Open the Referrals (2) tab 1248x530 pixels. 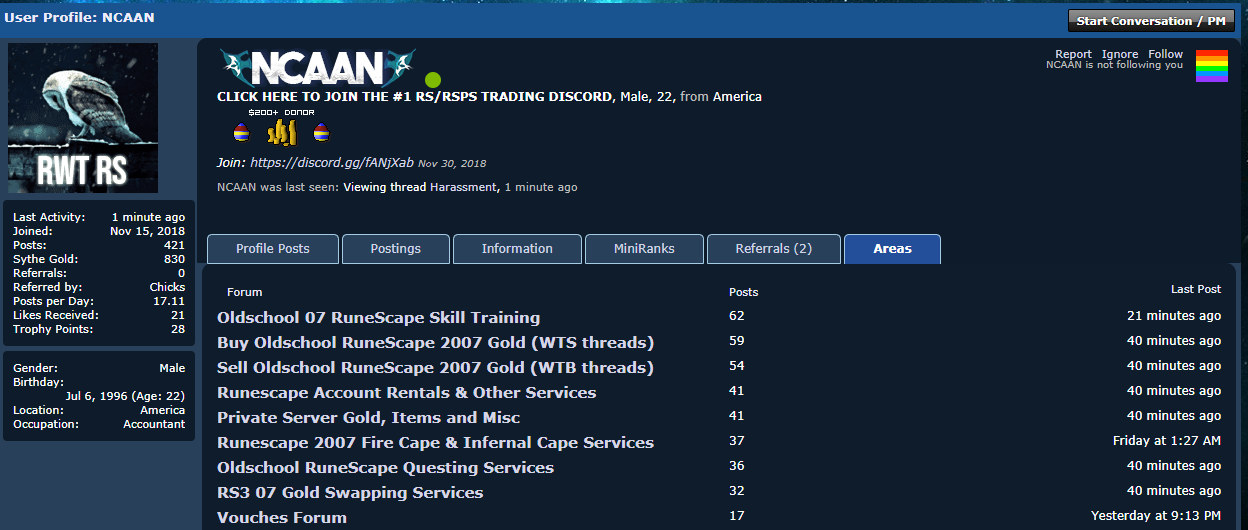pyautogui.click(x=774, y=249)
